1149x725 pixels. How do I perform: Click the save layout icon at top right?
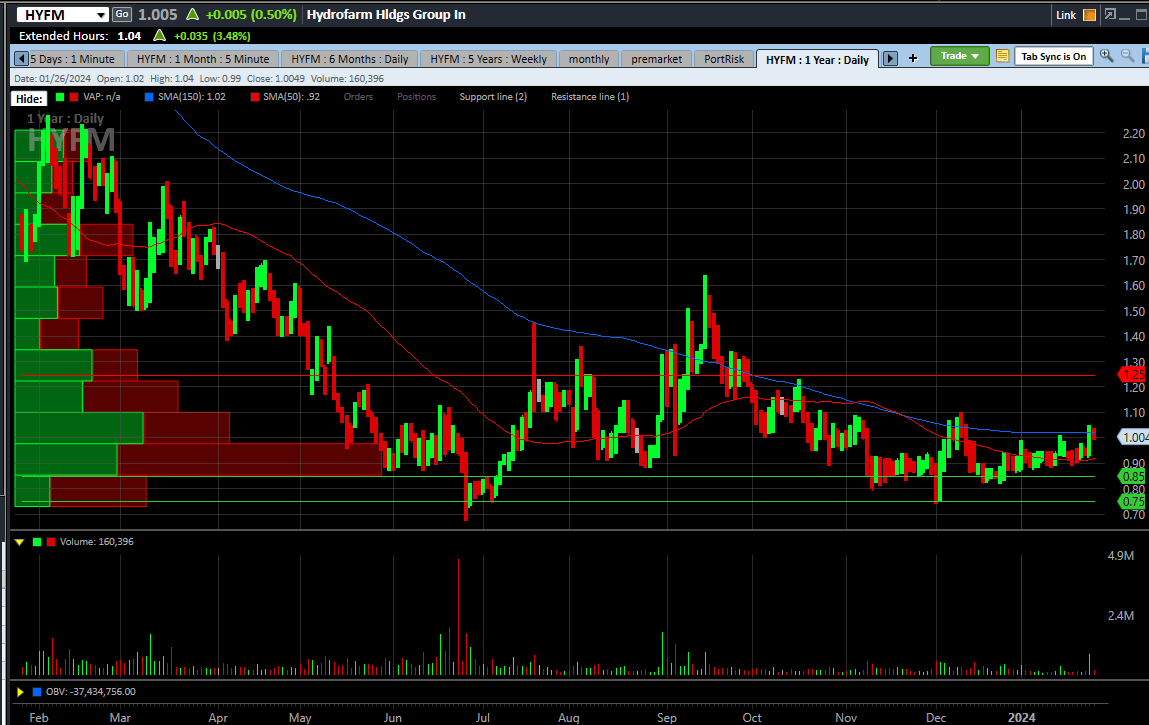(1145, 55)
